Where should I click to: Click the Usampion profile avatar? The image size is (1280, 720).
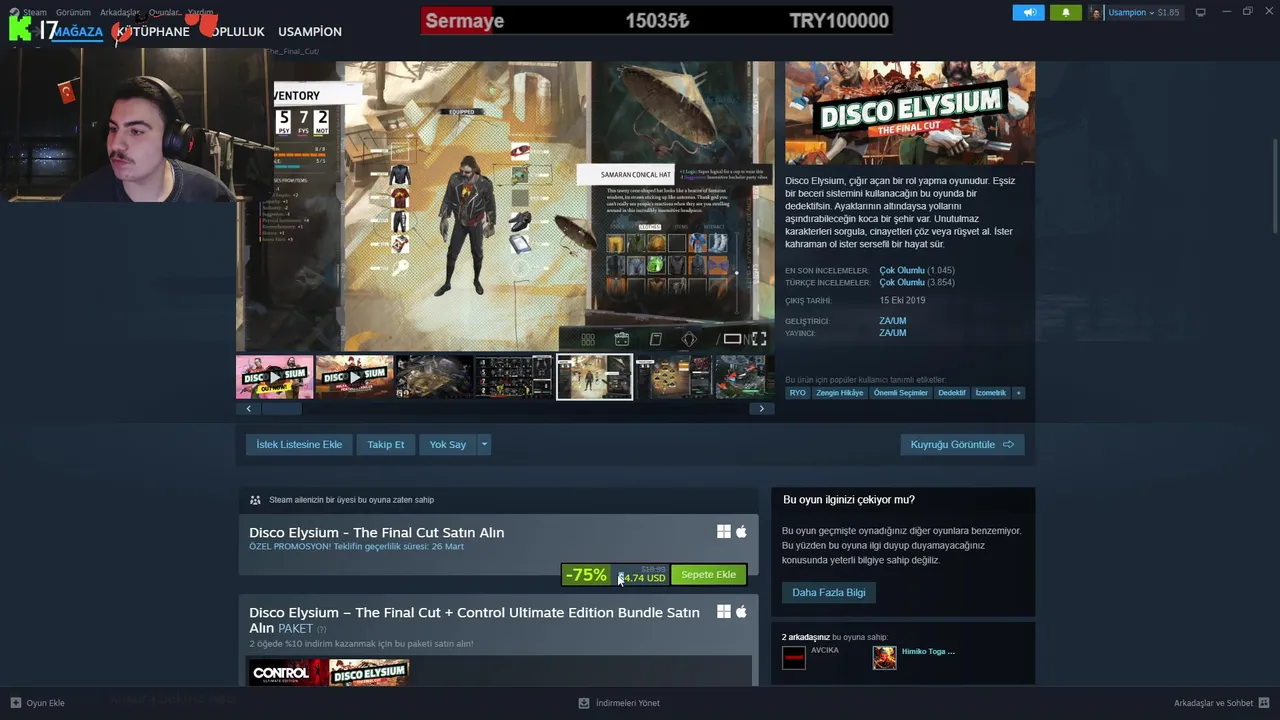click(1096, 12)
